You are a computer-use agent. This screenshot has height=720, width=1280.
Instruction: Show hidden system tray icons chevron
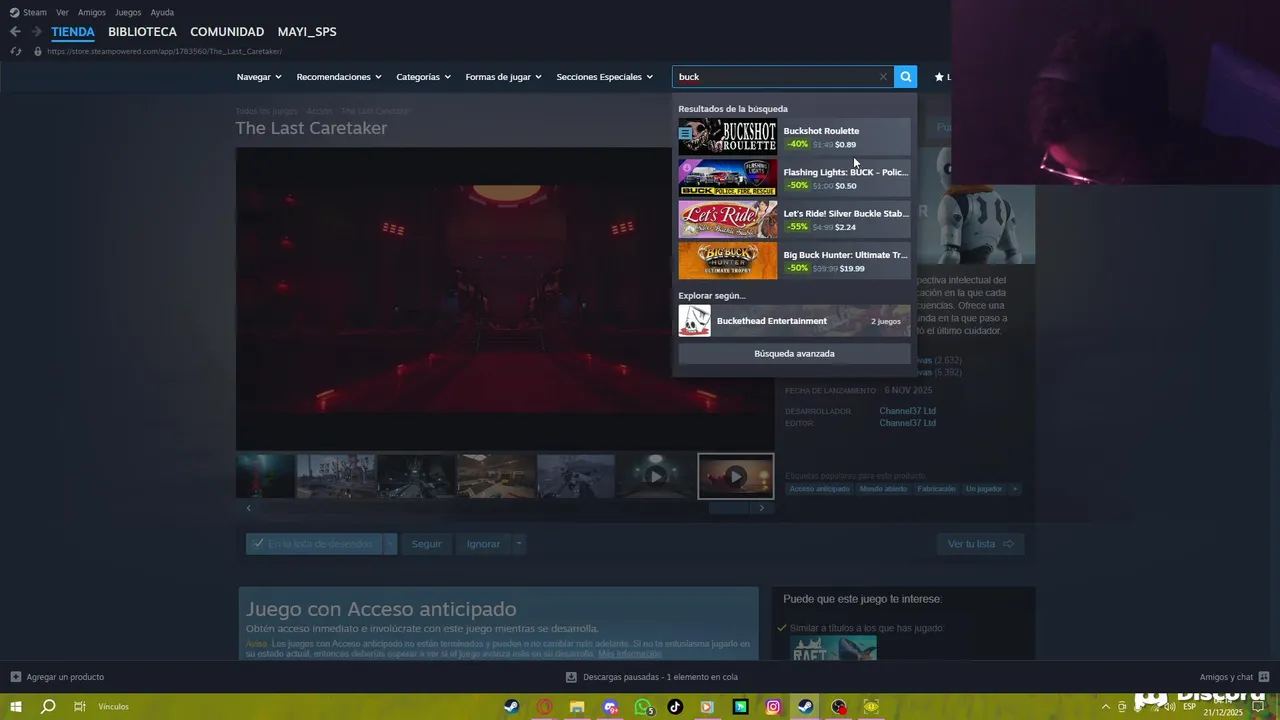point(1106,707)
